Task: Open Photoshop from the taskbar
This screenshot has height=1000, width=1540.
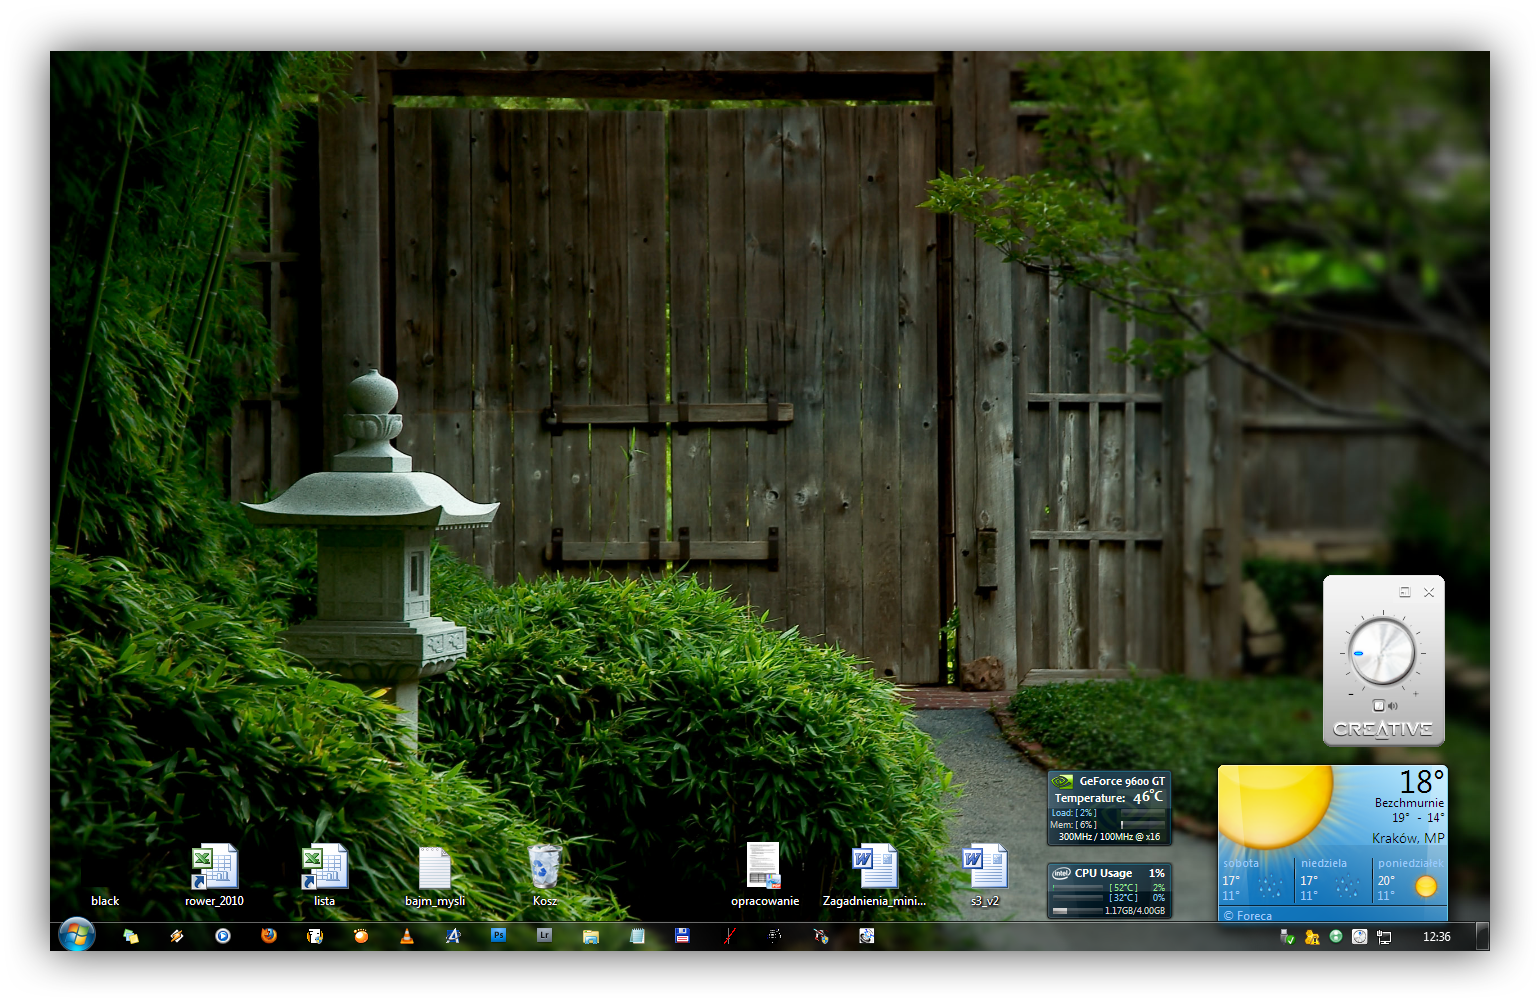Action: point(498,936)
